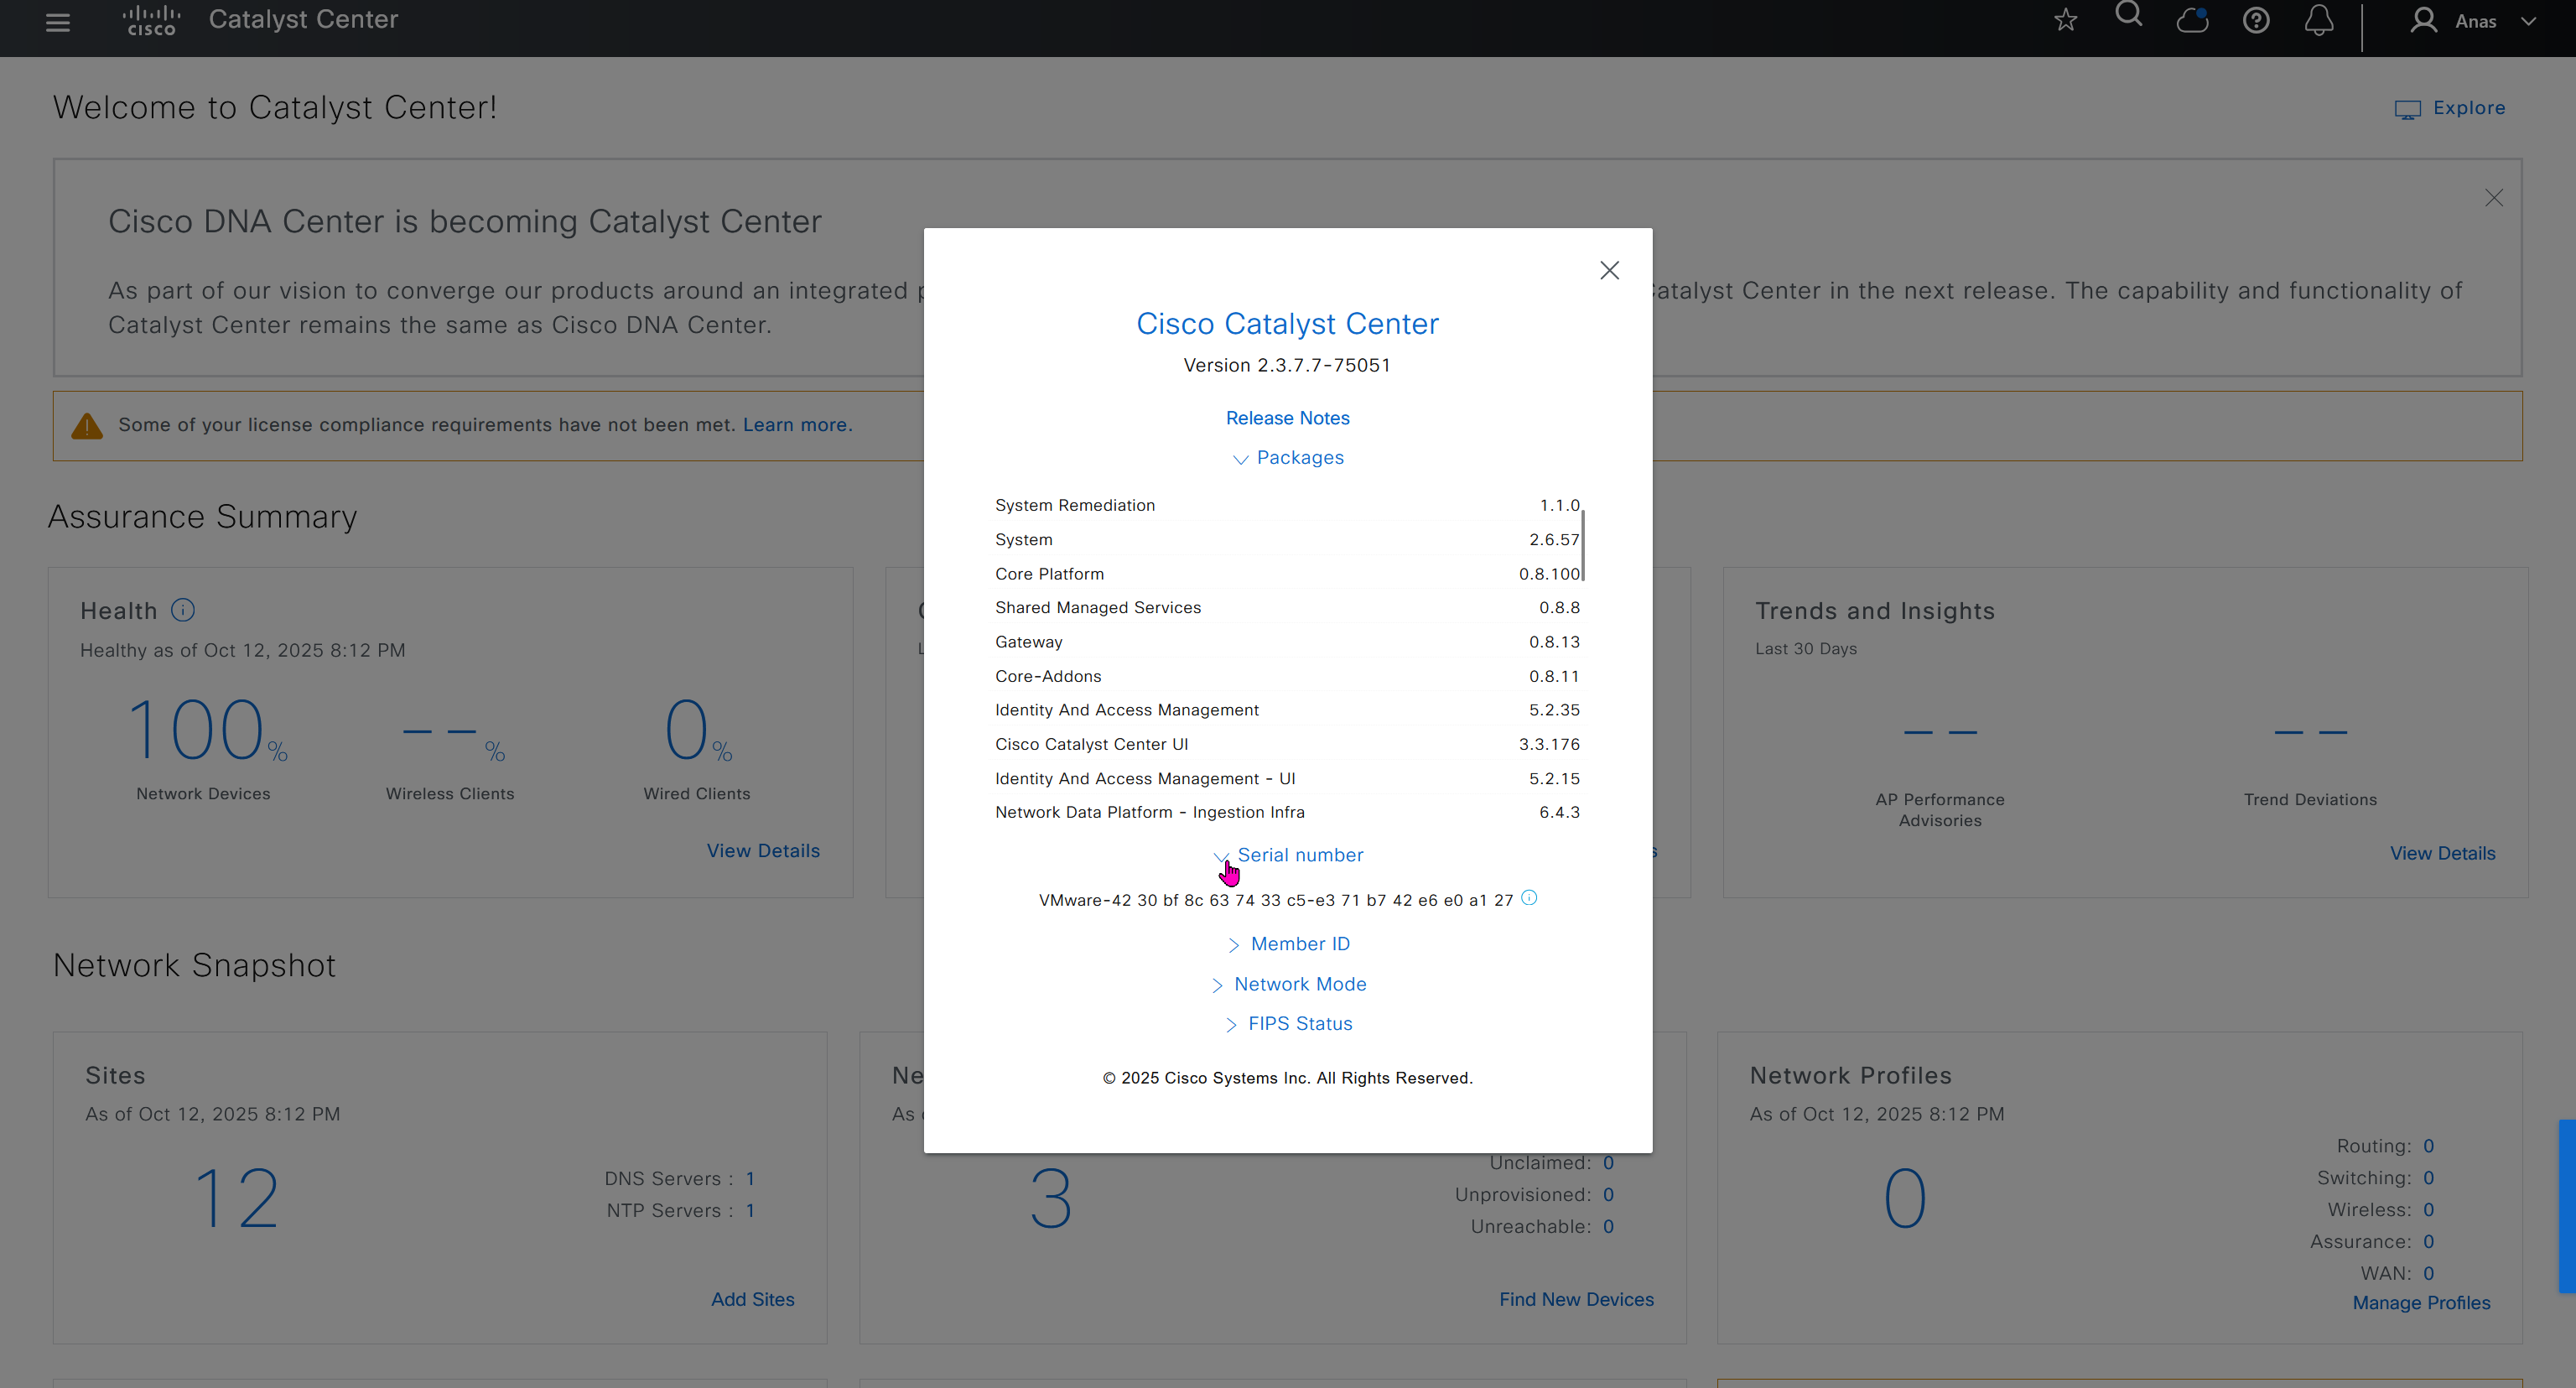Screen dimensions: 2576x1388
Task: Click Manage Profiles link
Action: tap(2421, 1303)
